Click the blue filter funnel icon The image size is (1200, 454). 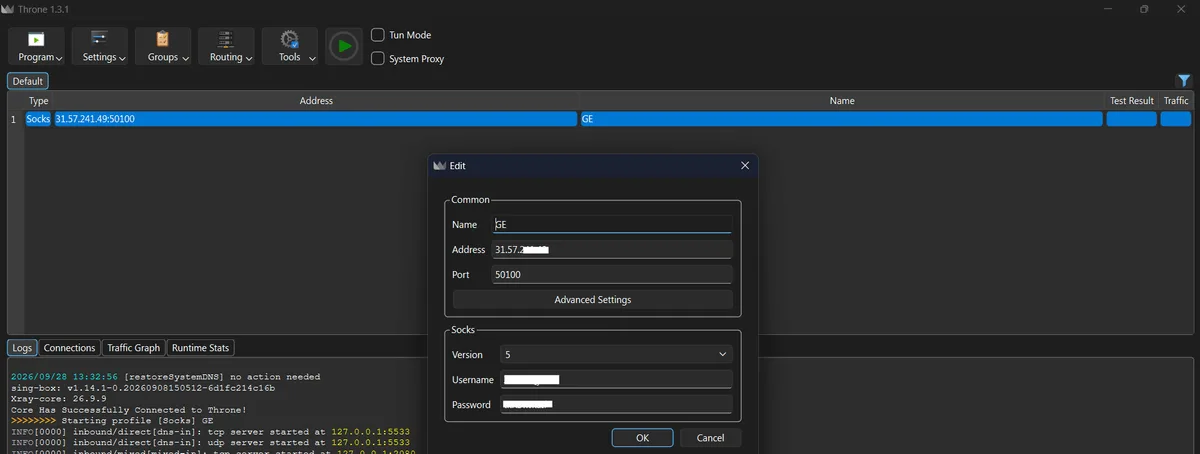tap(1184, 81)
